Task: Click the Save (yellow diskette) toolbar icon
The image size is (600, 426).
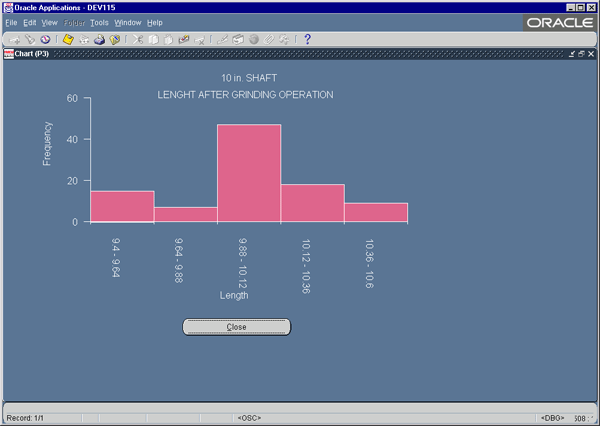Action: pyautogui.click(x=68, y=39)
